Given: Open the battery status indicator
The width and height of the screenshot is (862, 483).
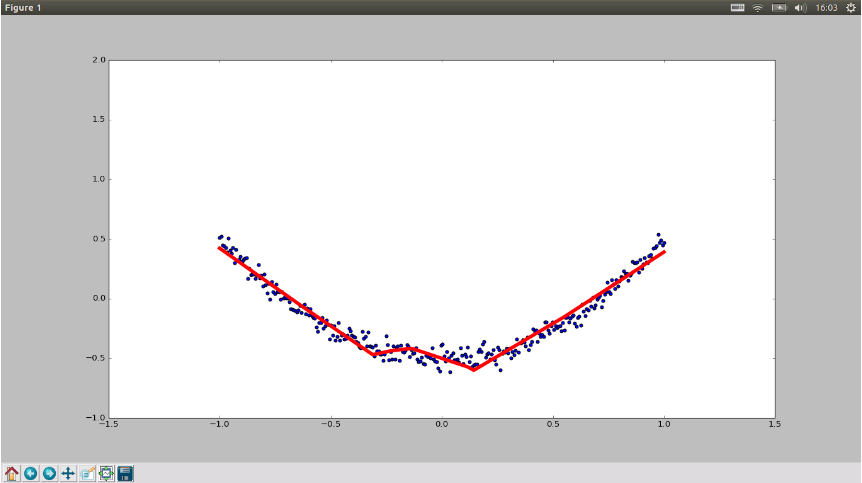Looking at the screenshot, I should click(x=779, y=8).
